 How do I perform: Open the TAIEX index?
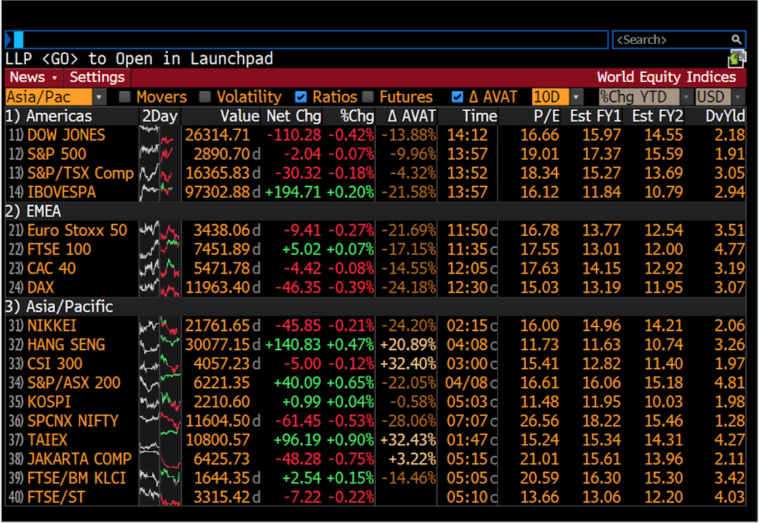click(x=47, y=440)
